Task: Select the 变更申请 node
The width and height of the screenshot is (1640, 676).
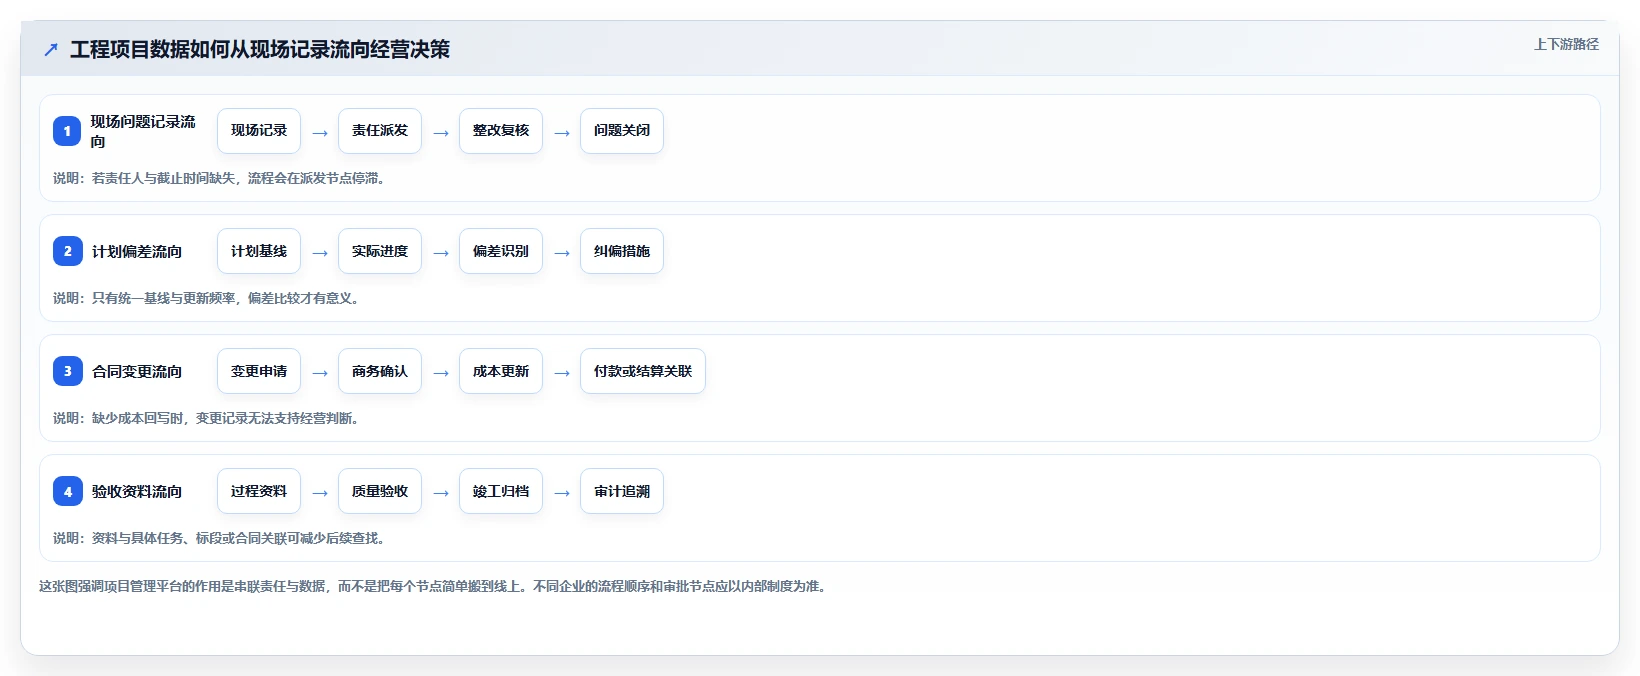Action: [259, 371]
